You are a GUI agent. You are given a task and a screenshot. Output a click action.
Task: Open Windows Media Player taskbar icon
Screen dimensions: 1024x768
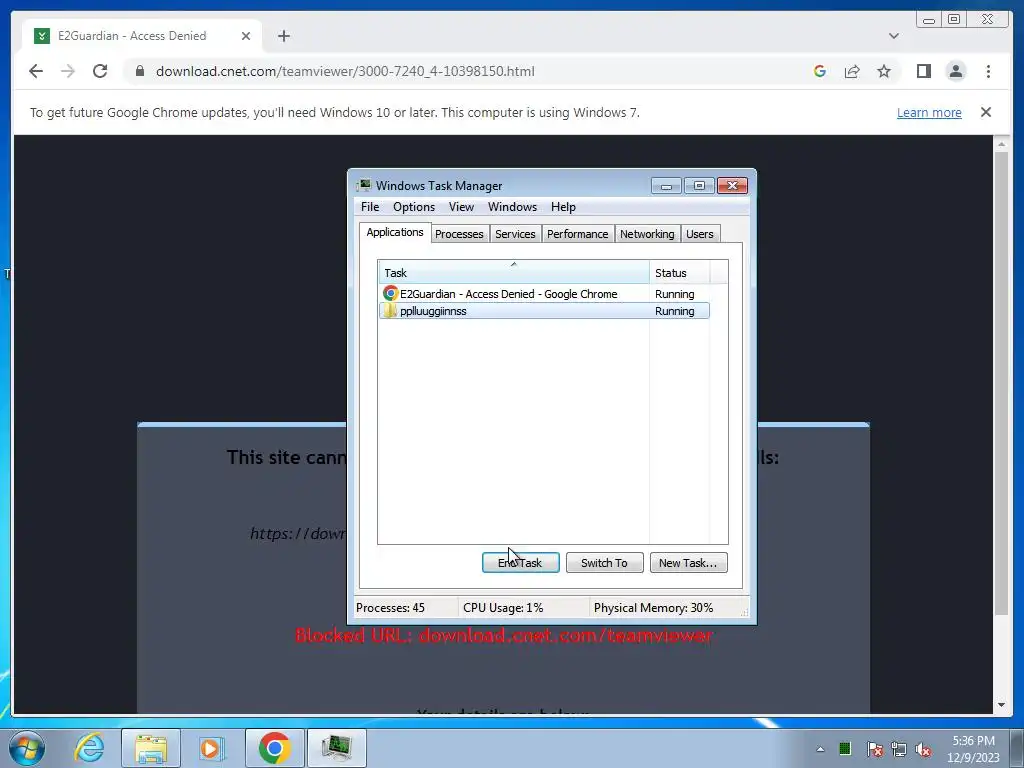(x=212, y=748)
